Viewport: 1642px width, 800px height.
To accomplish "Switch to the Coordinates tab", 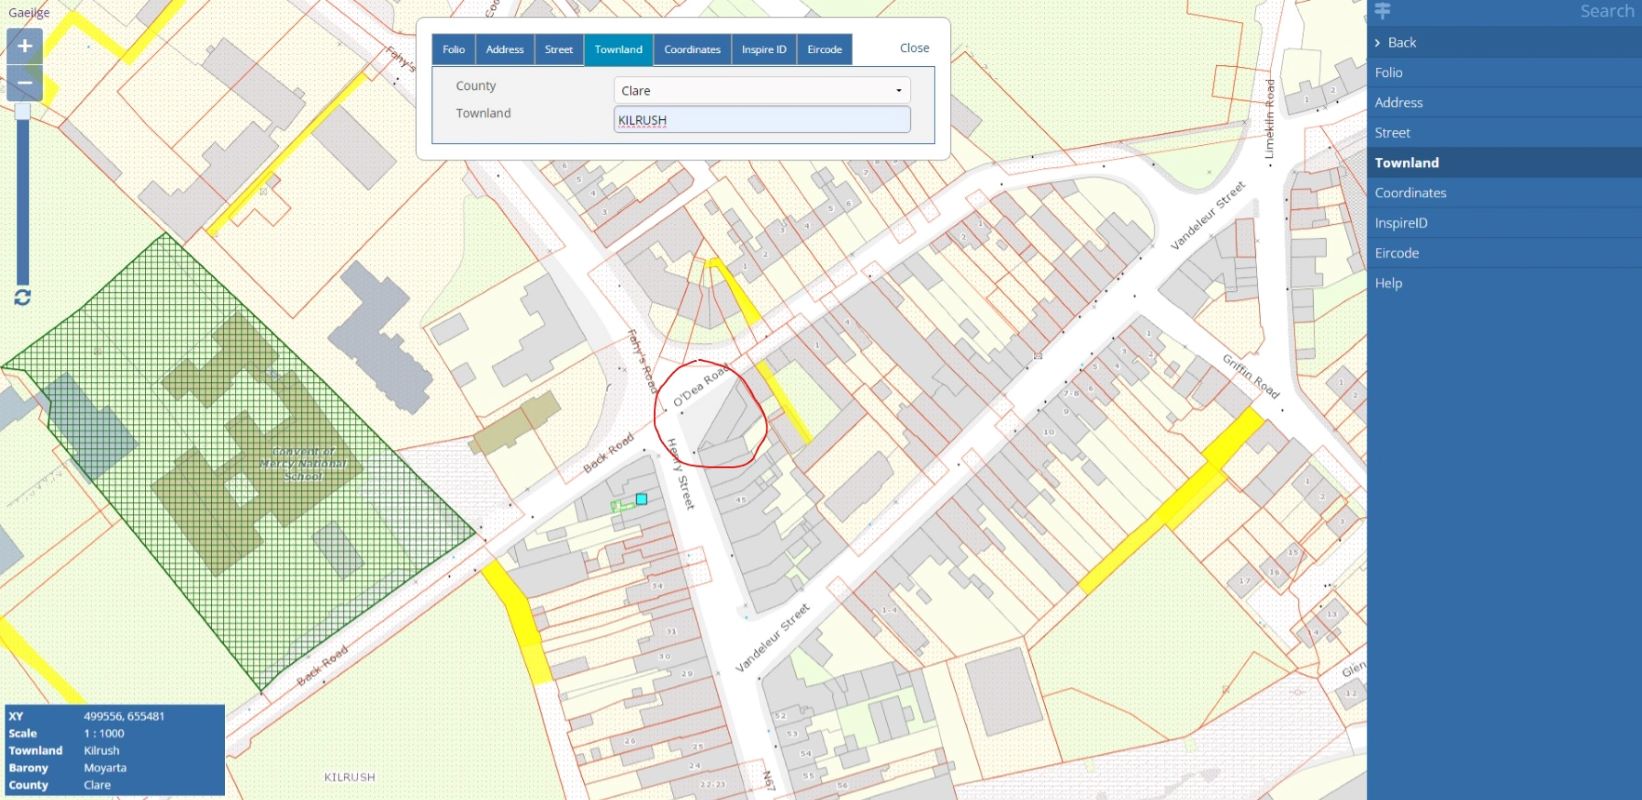I will point(692,49).
